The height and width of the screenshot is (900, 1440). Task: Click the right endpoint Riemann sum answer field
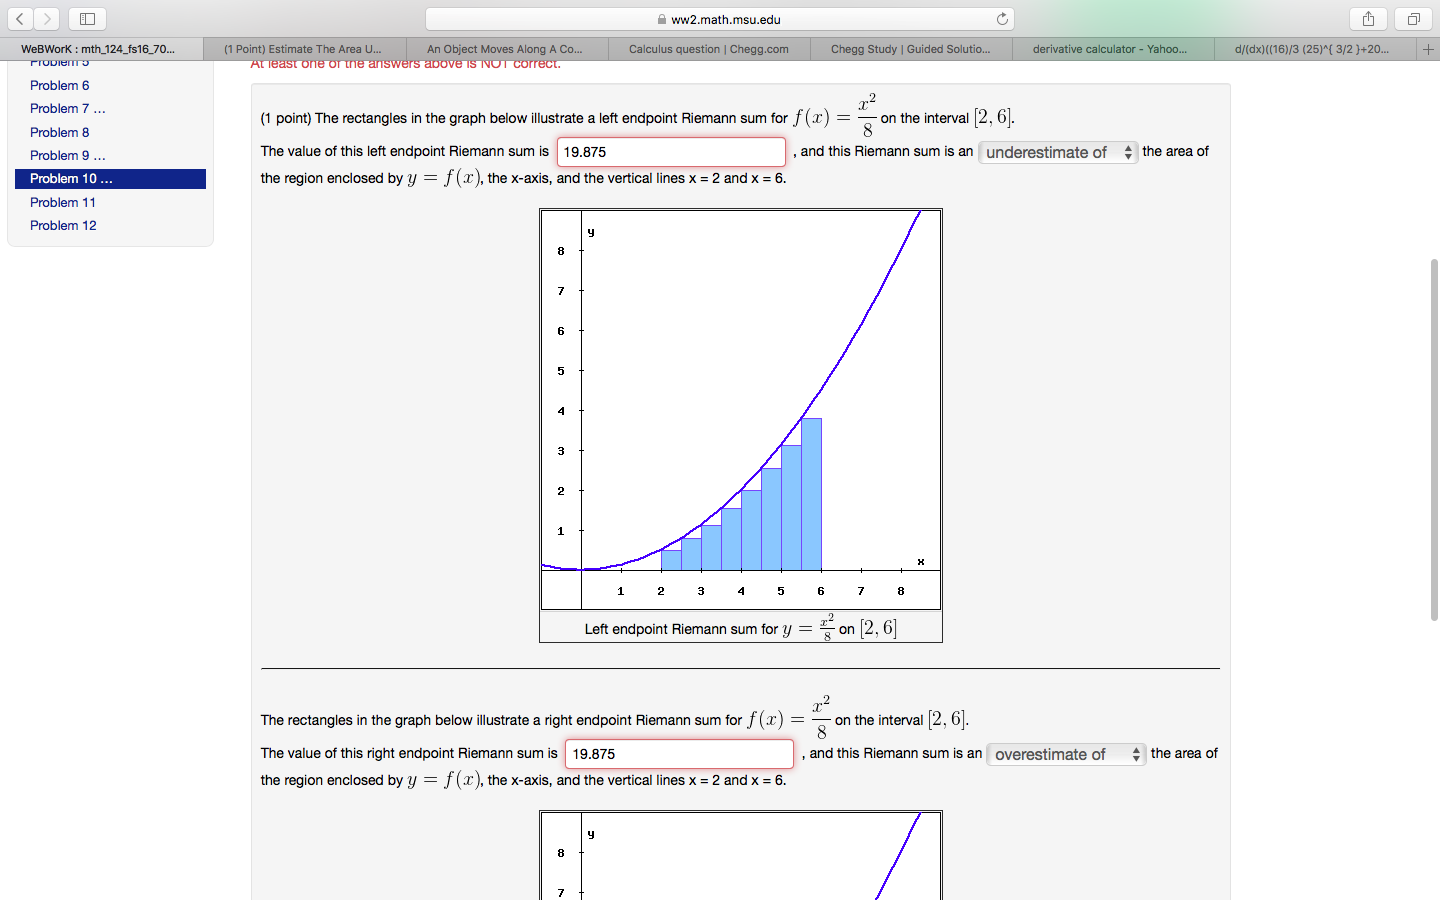click(680, 753)
